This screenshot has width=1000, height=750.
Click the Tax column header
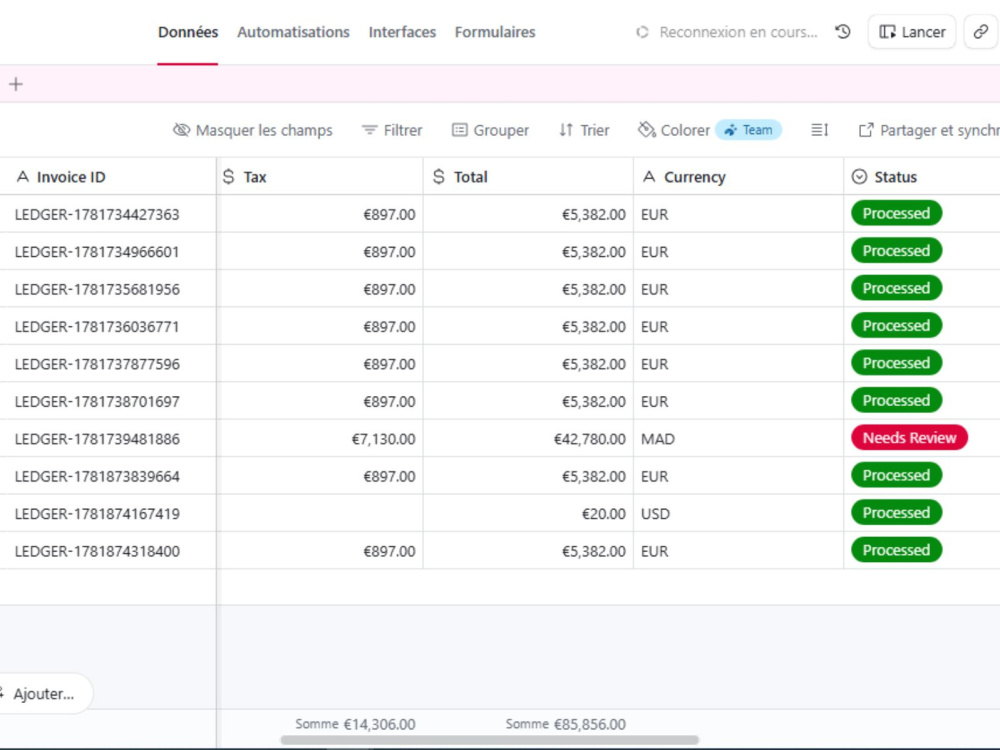tap(320, 177)
